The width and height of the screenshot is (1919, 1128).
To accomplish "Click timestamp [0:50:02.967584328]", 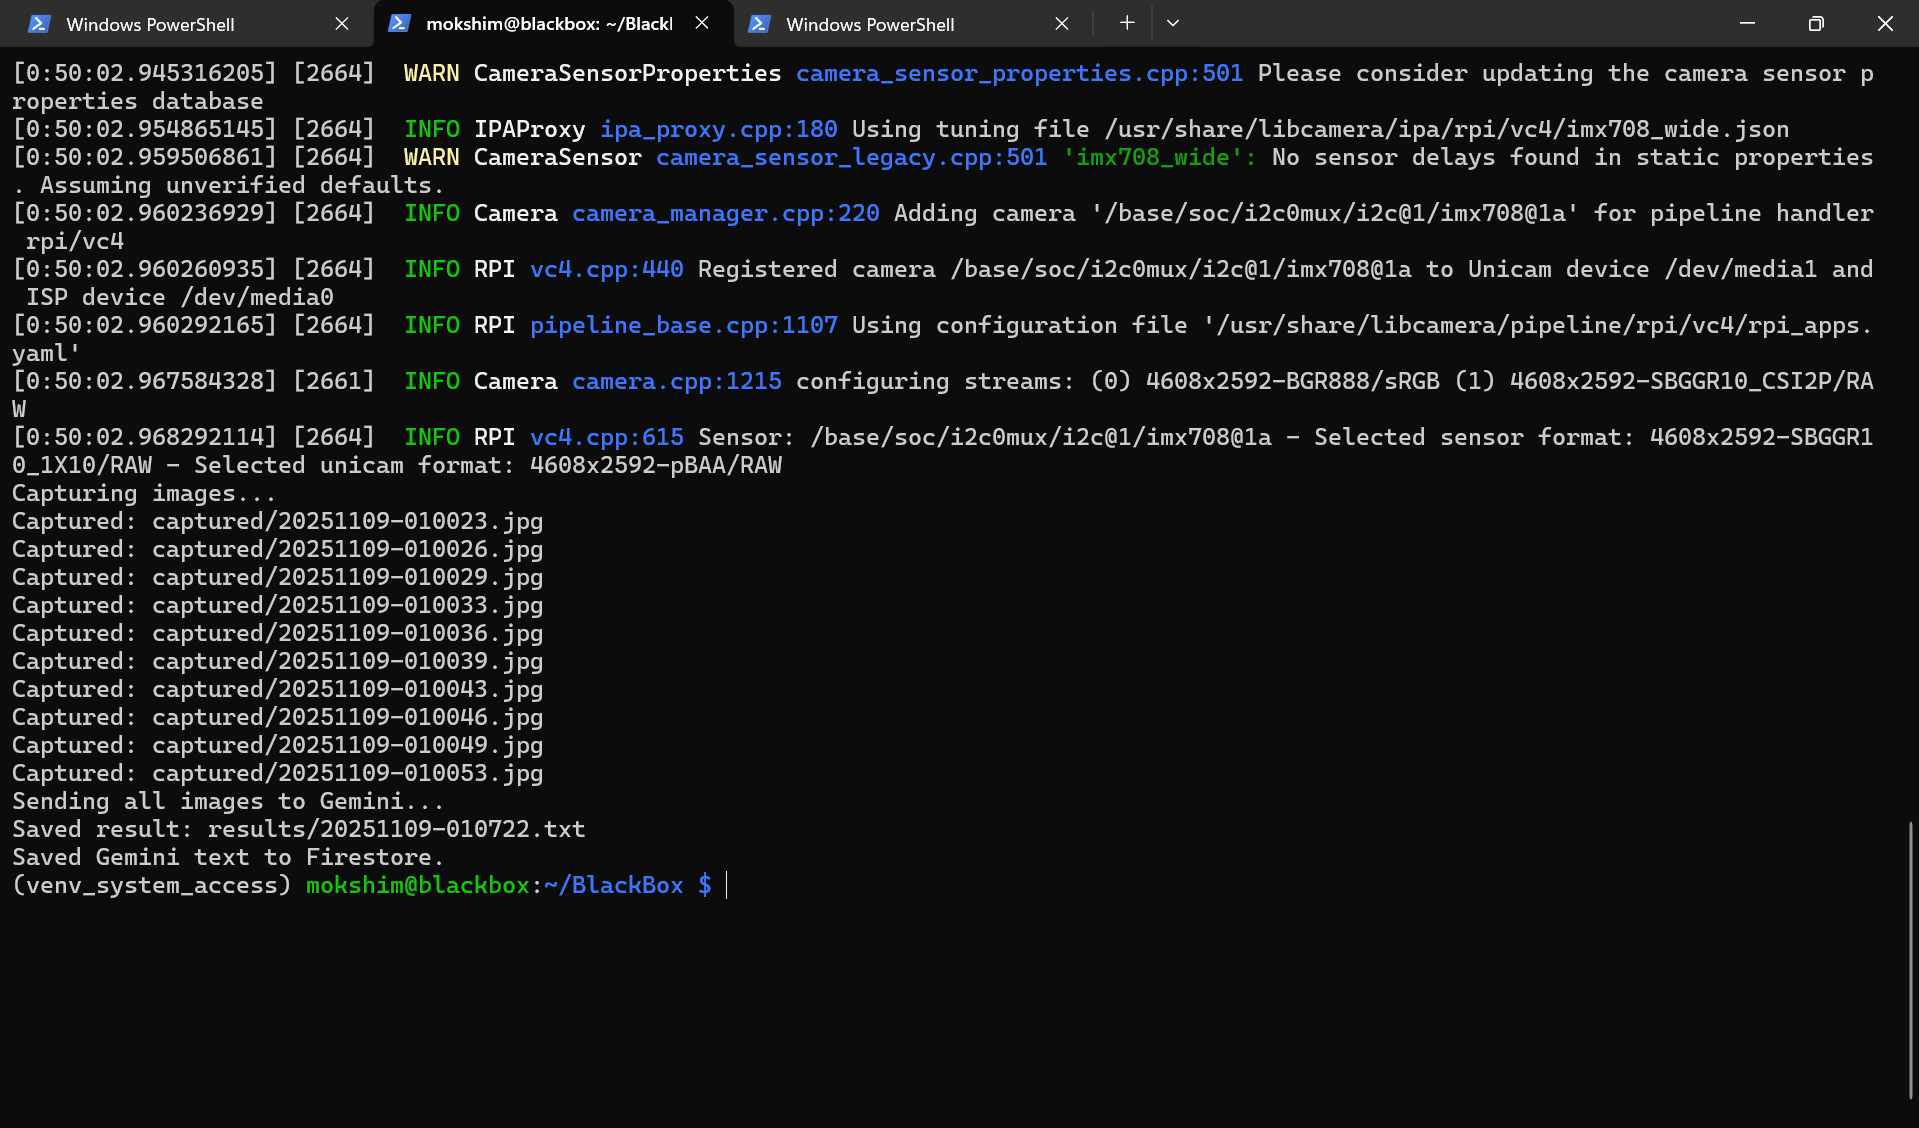I will pyautogui.click(x=144, y=381).
